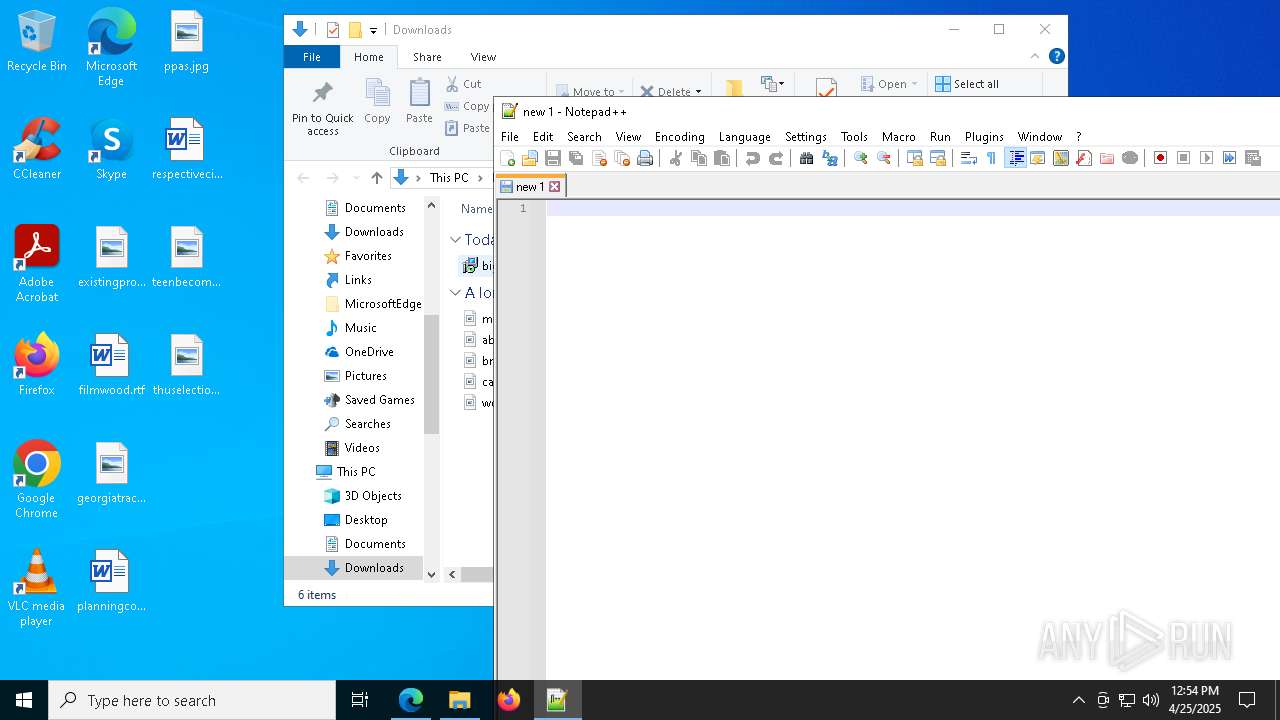Click the Save All icon in Notepad++
This screenshot has height=720, width=1280.
576,158
